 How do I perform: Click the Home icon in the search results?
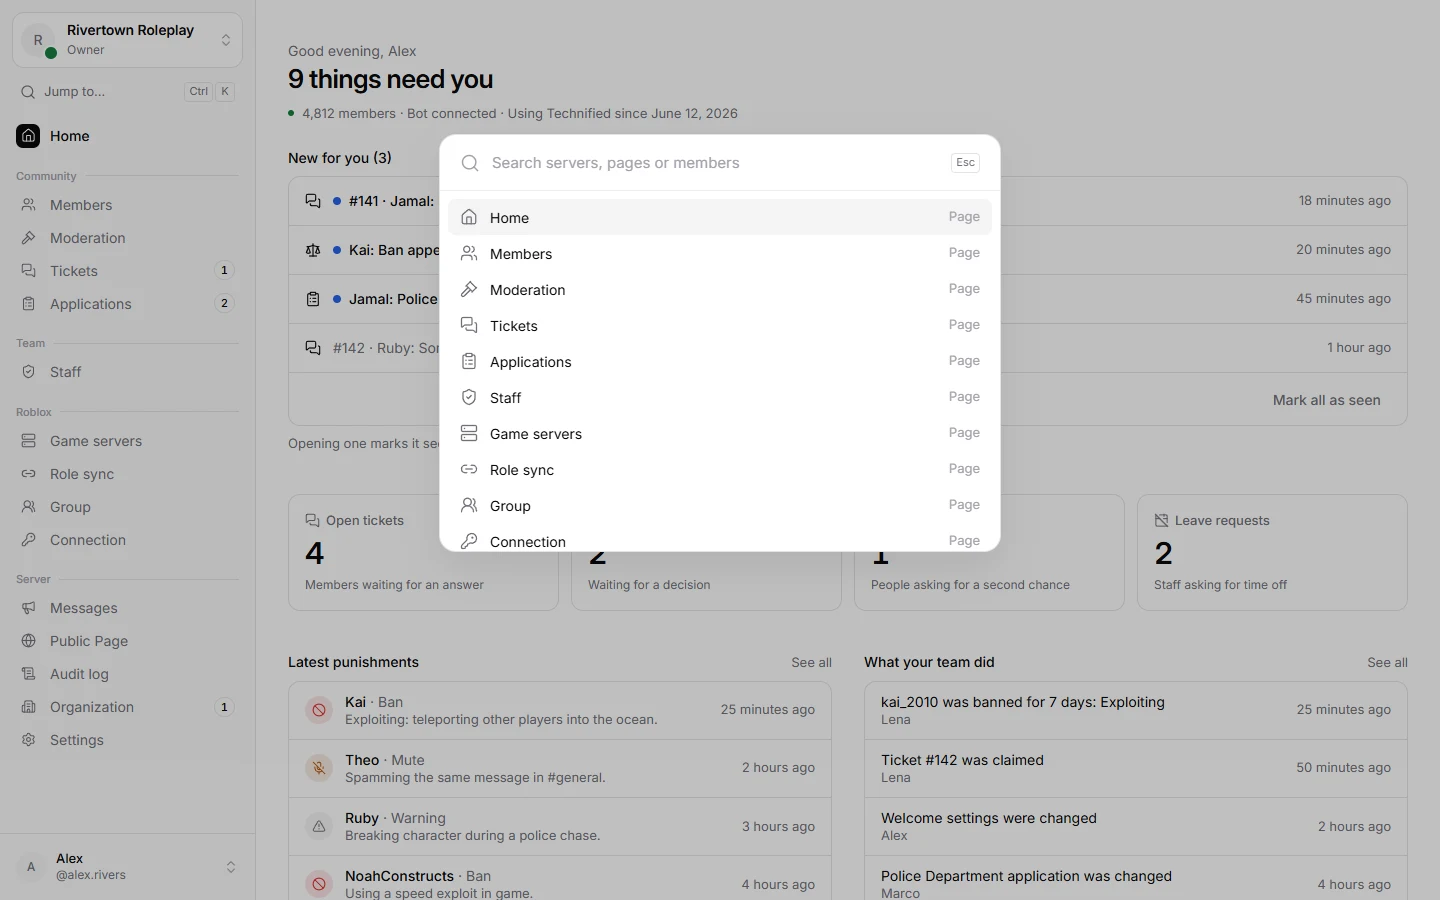pos(469,217)
